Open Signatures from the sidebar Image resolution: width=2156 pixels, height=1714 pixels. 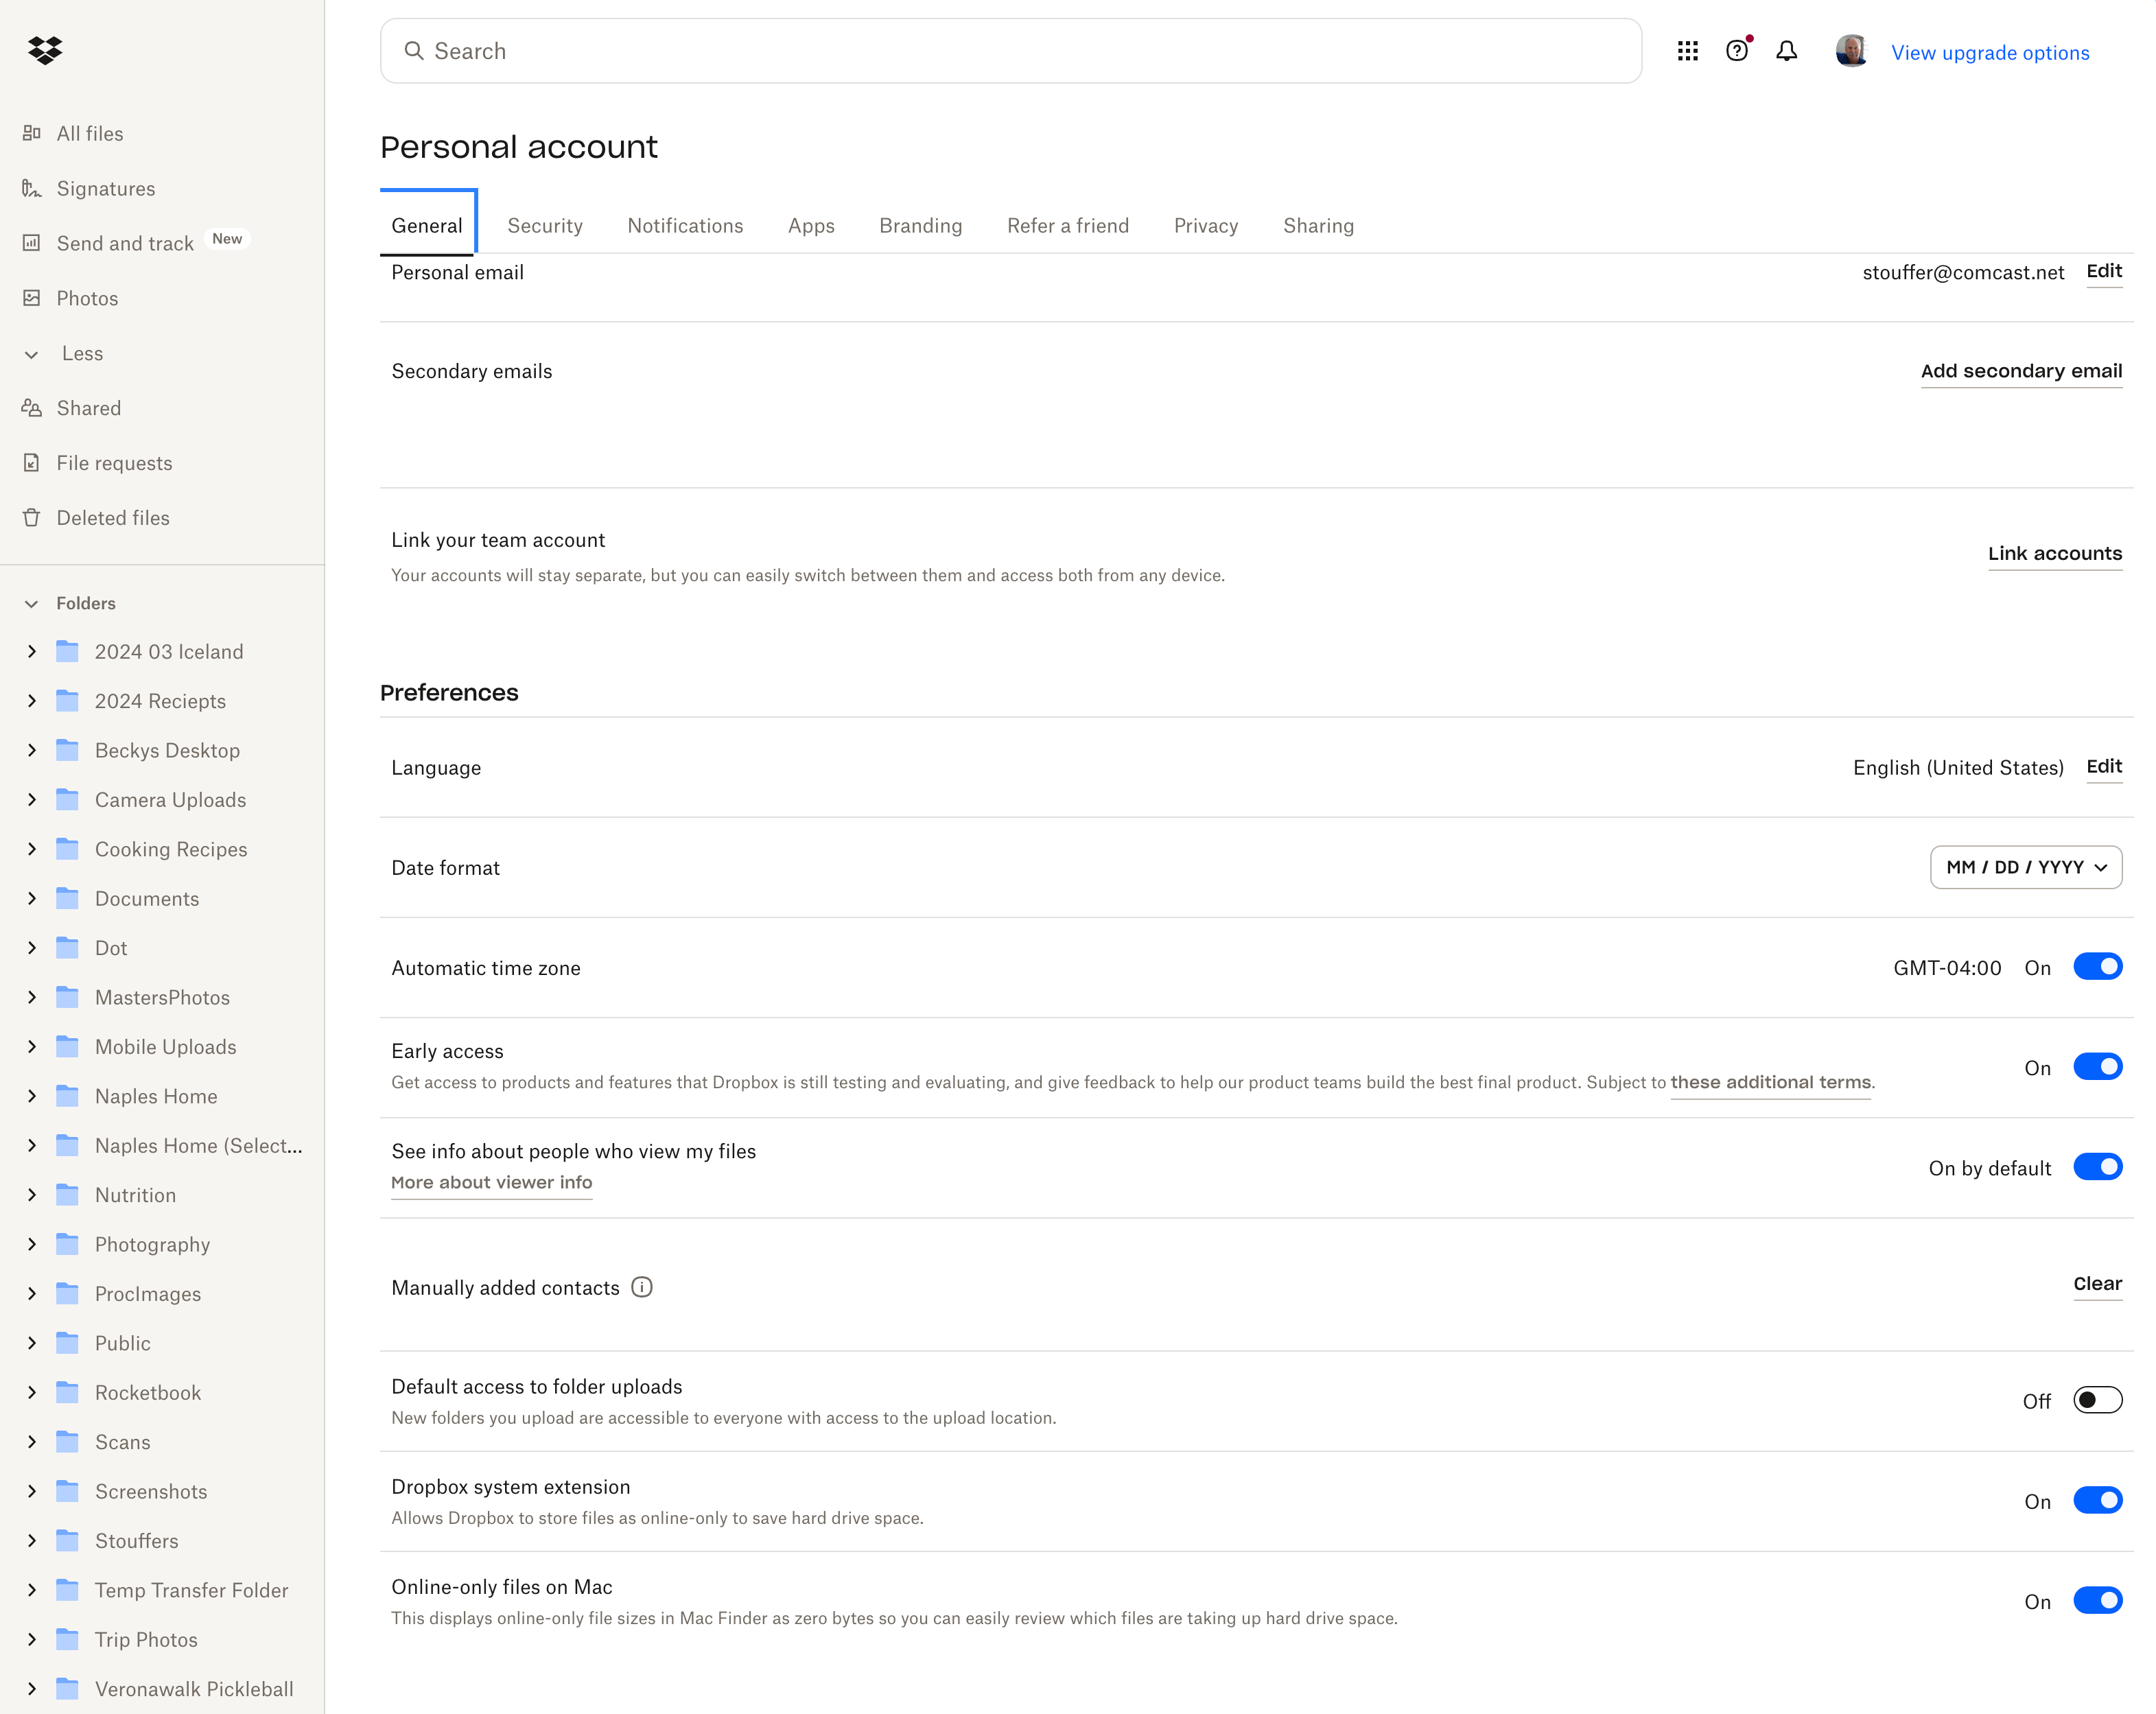(105, 189)
